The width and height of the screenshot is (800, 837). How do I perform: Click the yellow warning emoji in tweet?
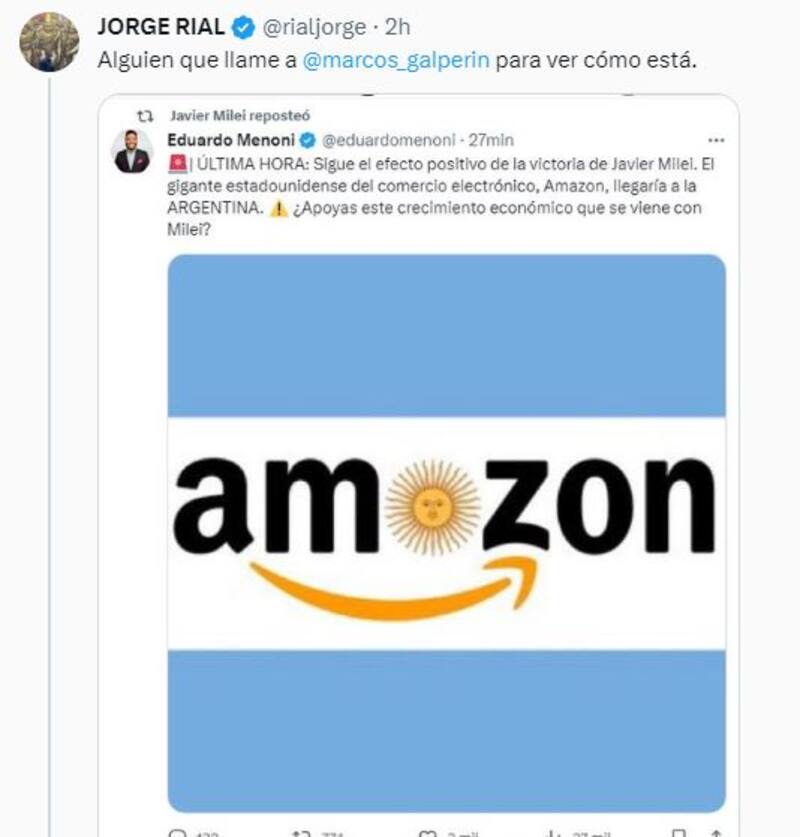tap(279, 208)
